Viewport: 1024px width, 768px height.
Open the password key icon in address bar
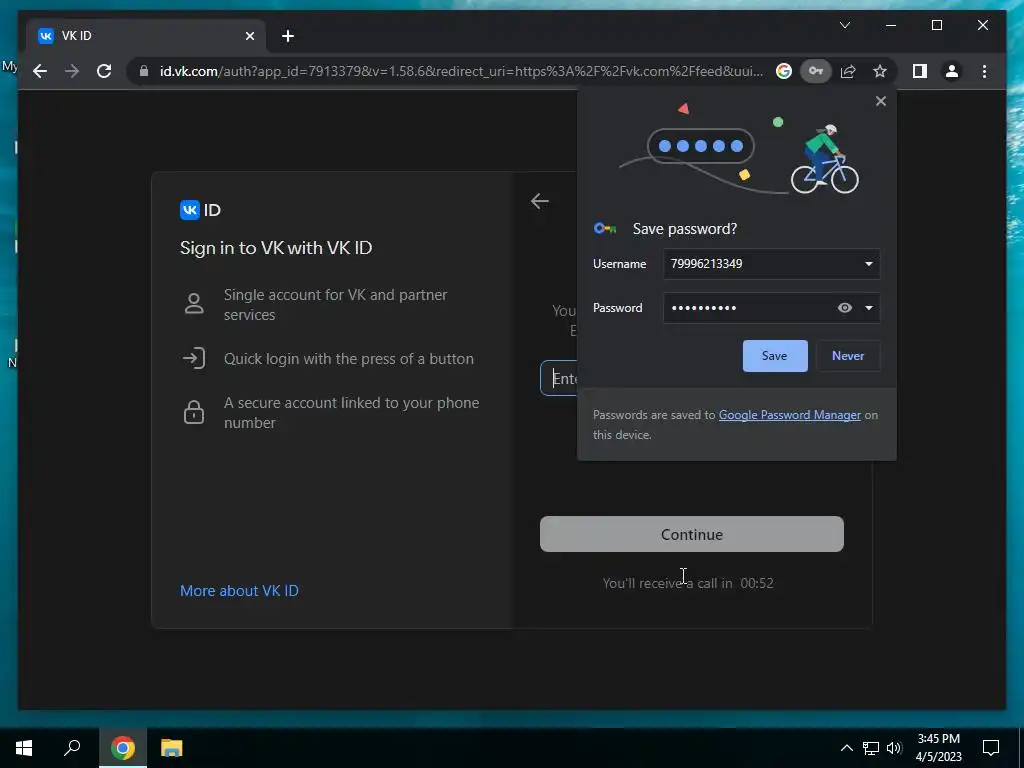pos(816,71)
